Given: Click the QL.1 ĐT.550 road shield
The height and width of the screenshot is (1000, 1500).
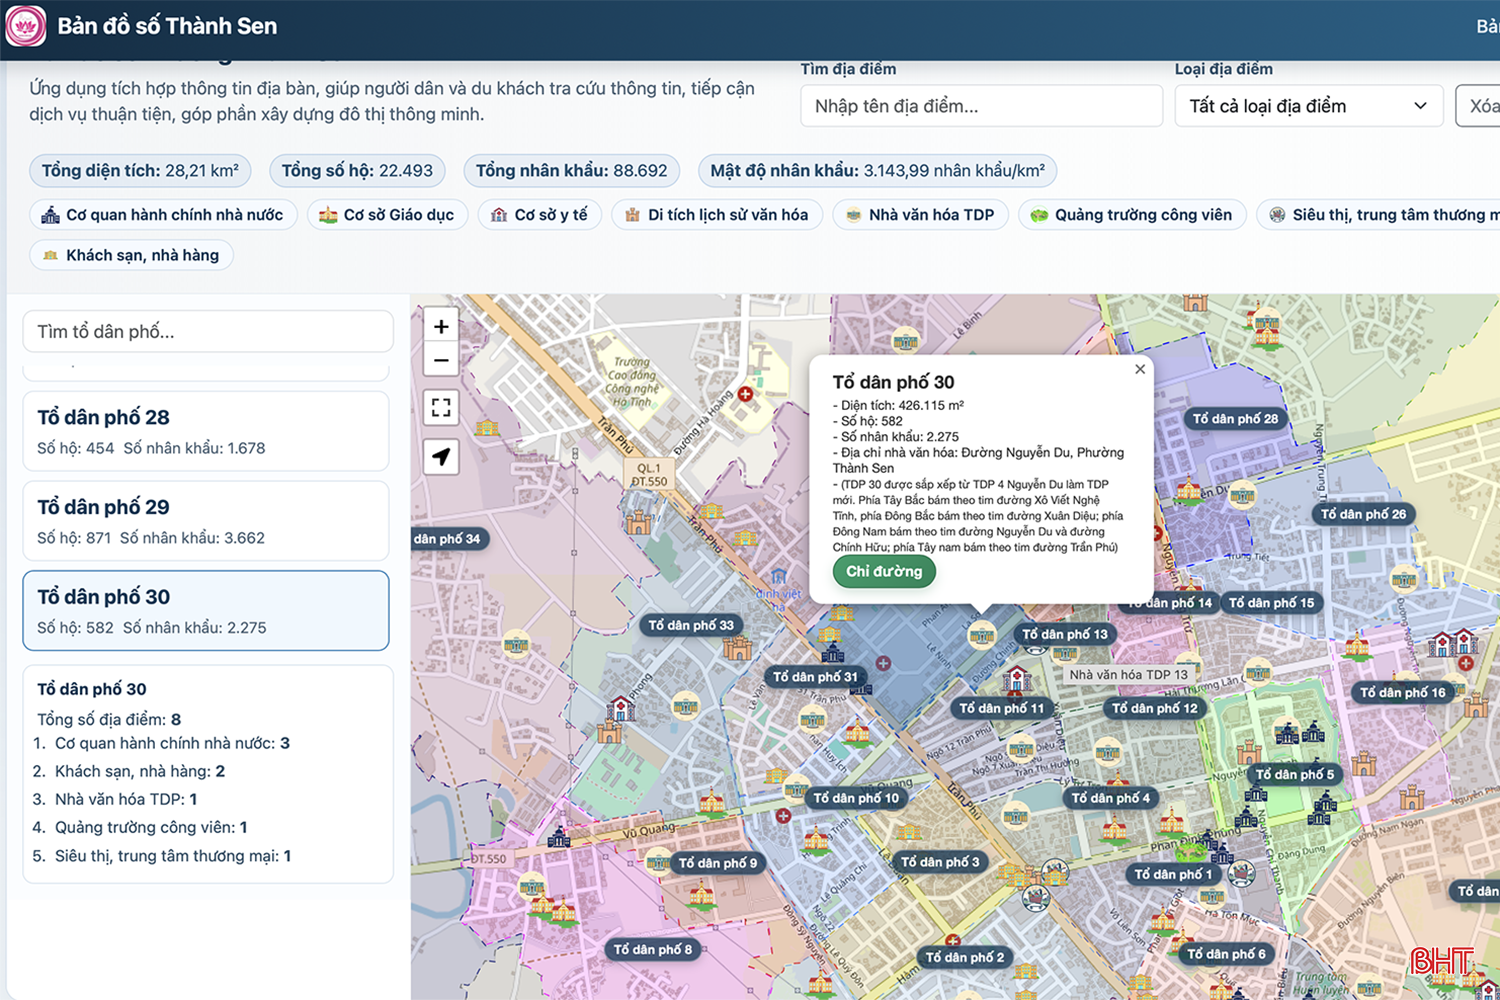Looking at the screenshot, I should 649,474.
